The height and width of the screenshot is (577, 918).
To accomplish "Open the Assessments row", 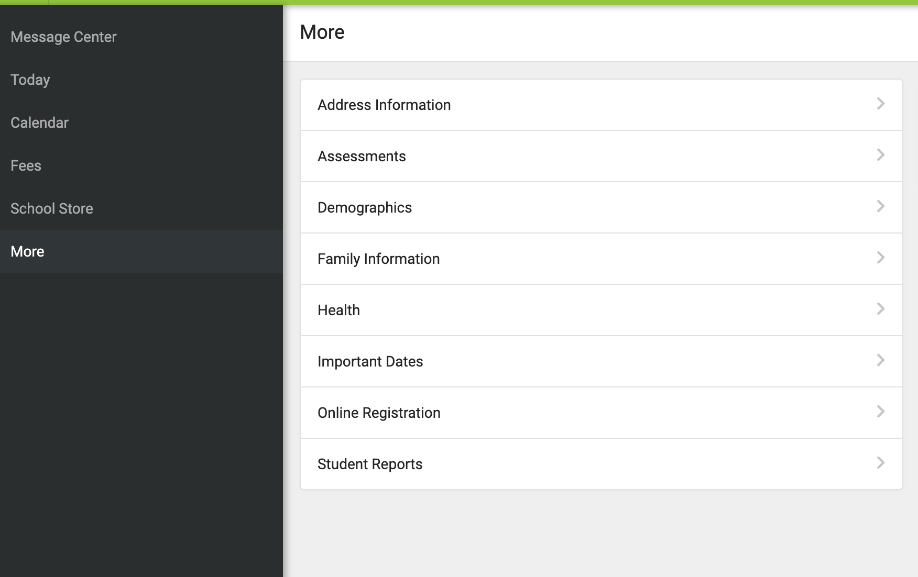I will click(601, 156).
